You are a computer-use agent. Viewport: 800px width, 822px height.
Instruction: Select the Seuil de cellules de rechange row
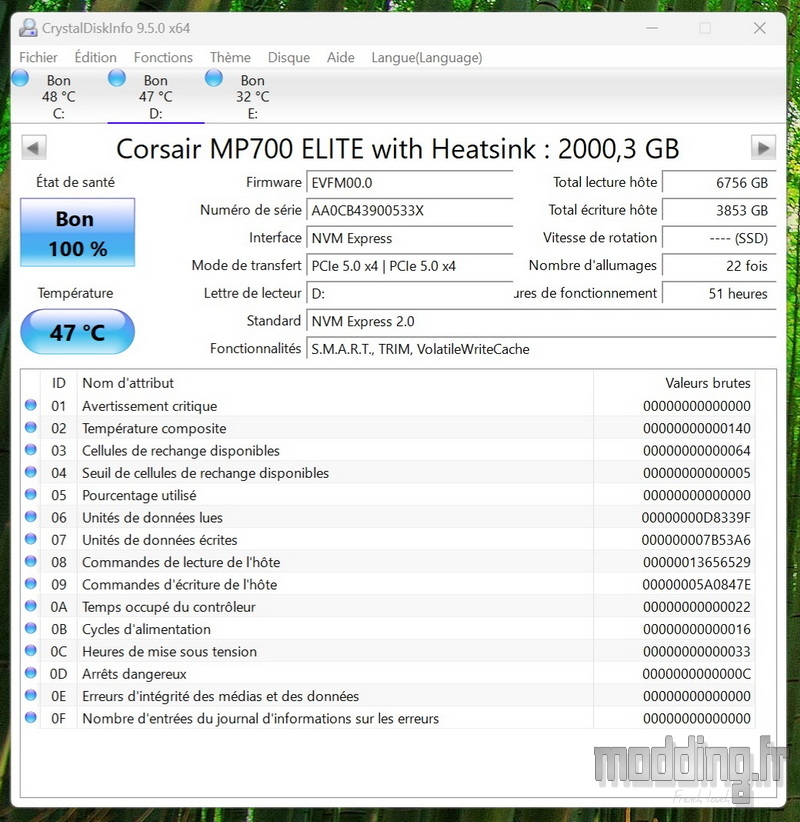[x=388, y=473]
